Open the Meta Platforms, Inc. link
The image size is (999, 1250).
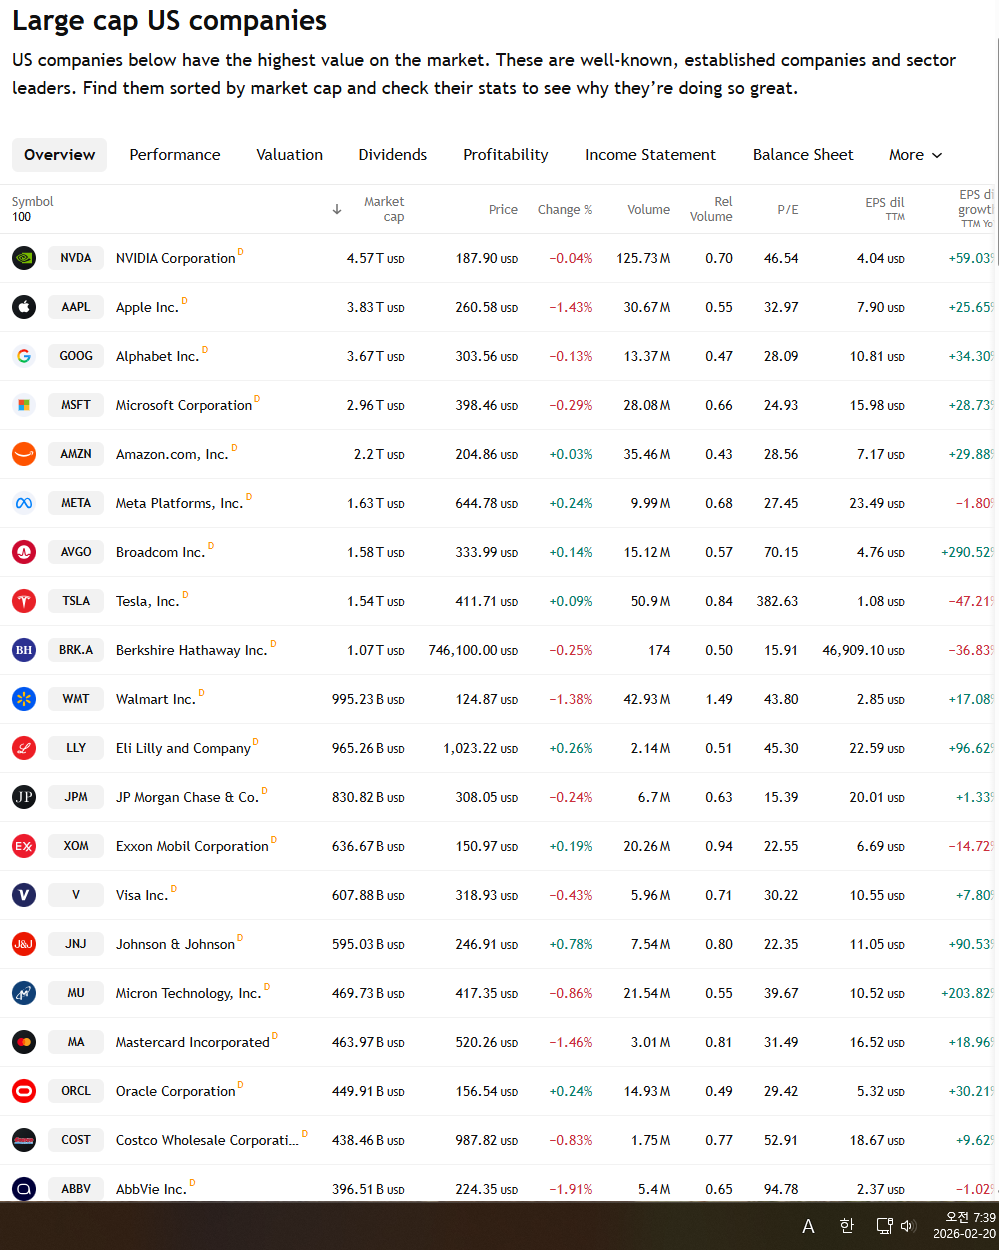(179, 503)
